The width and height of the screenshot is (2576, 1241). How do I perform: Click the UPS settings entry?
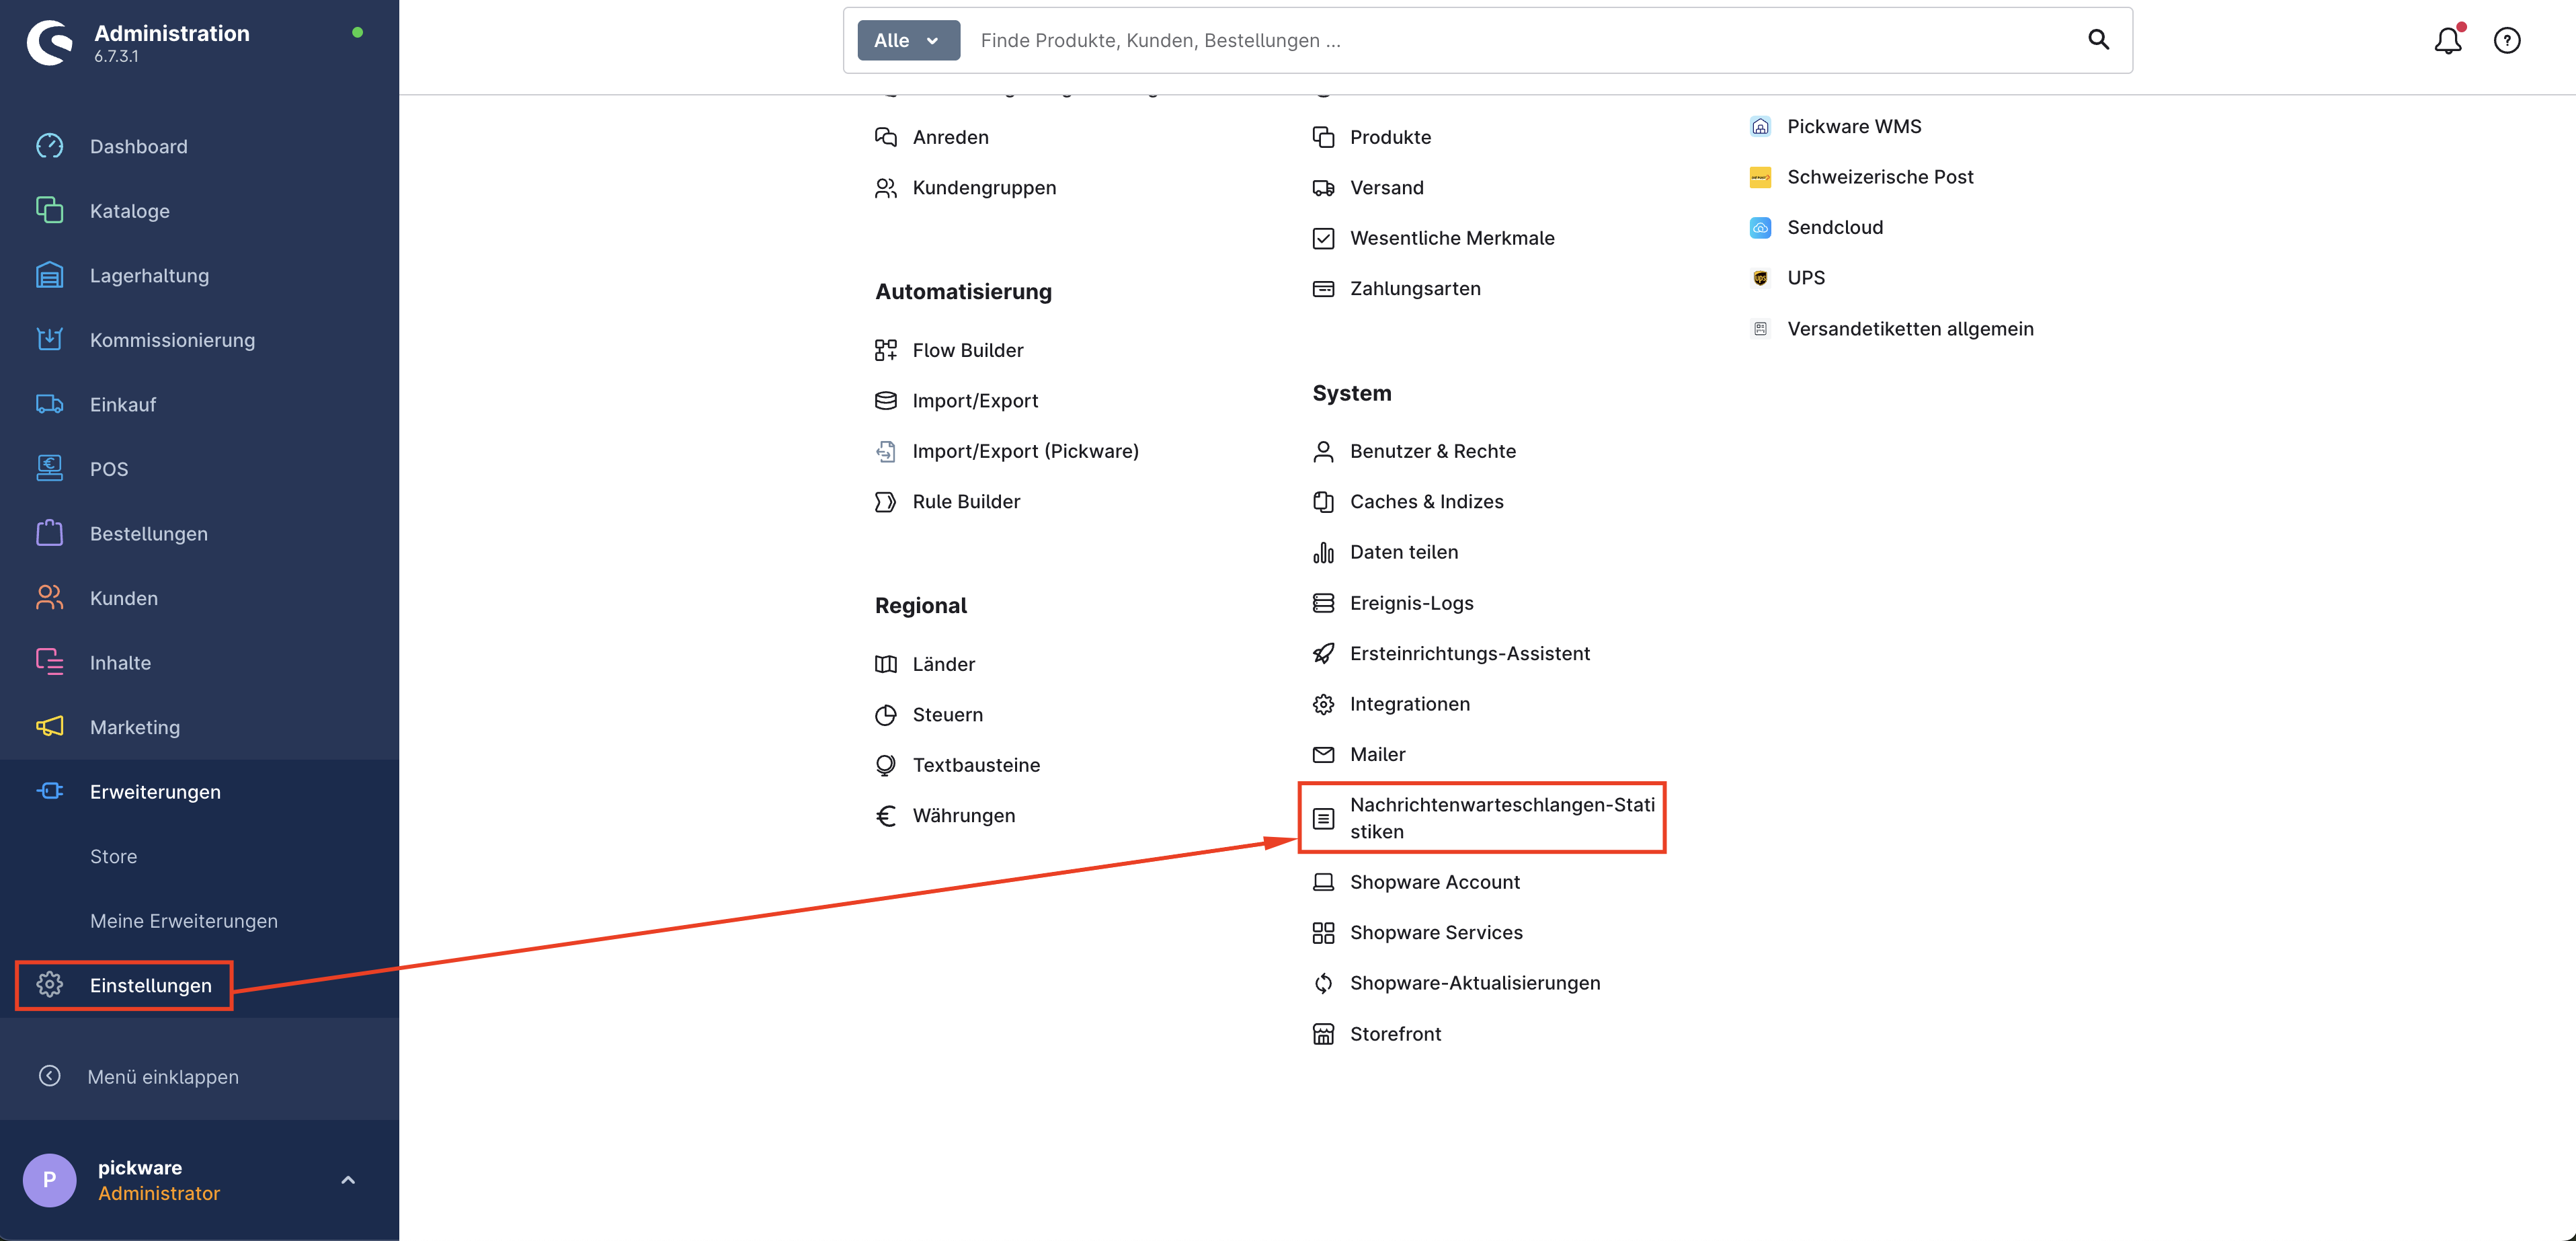click(x=1805, y=278)
